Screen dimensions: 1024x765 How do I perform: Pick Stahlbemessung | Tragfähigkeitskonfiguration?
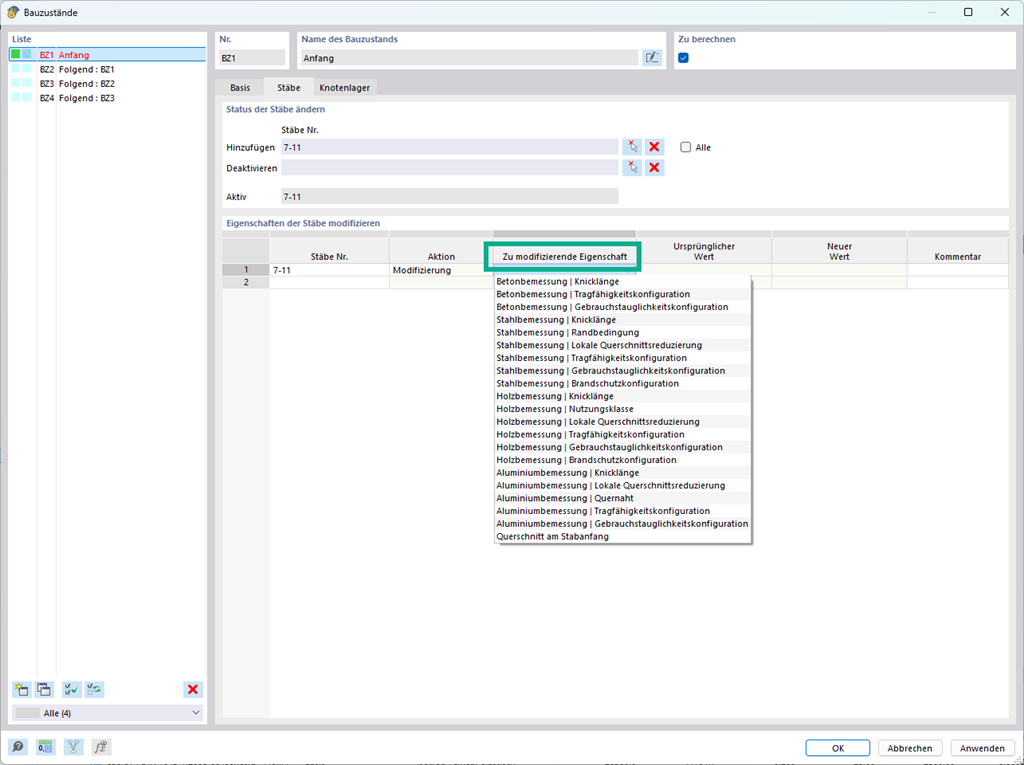click(622, 358)
